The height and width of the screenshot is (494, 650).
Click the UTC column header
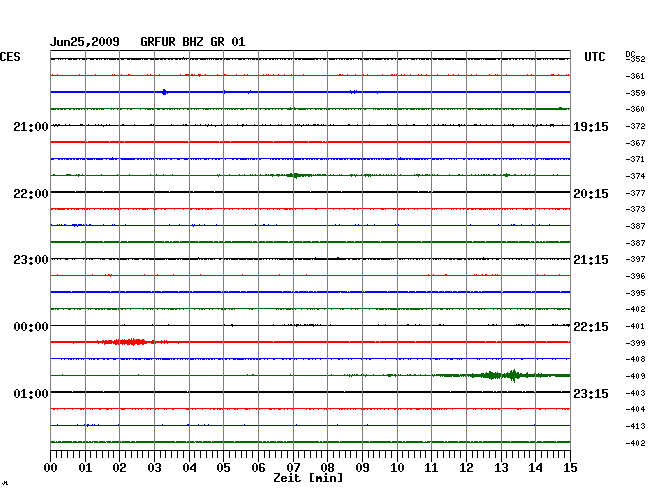pyautogui.click(x=594, y=57)
